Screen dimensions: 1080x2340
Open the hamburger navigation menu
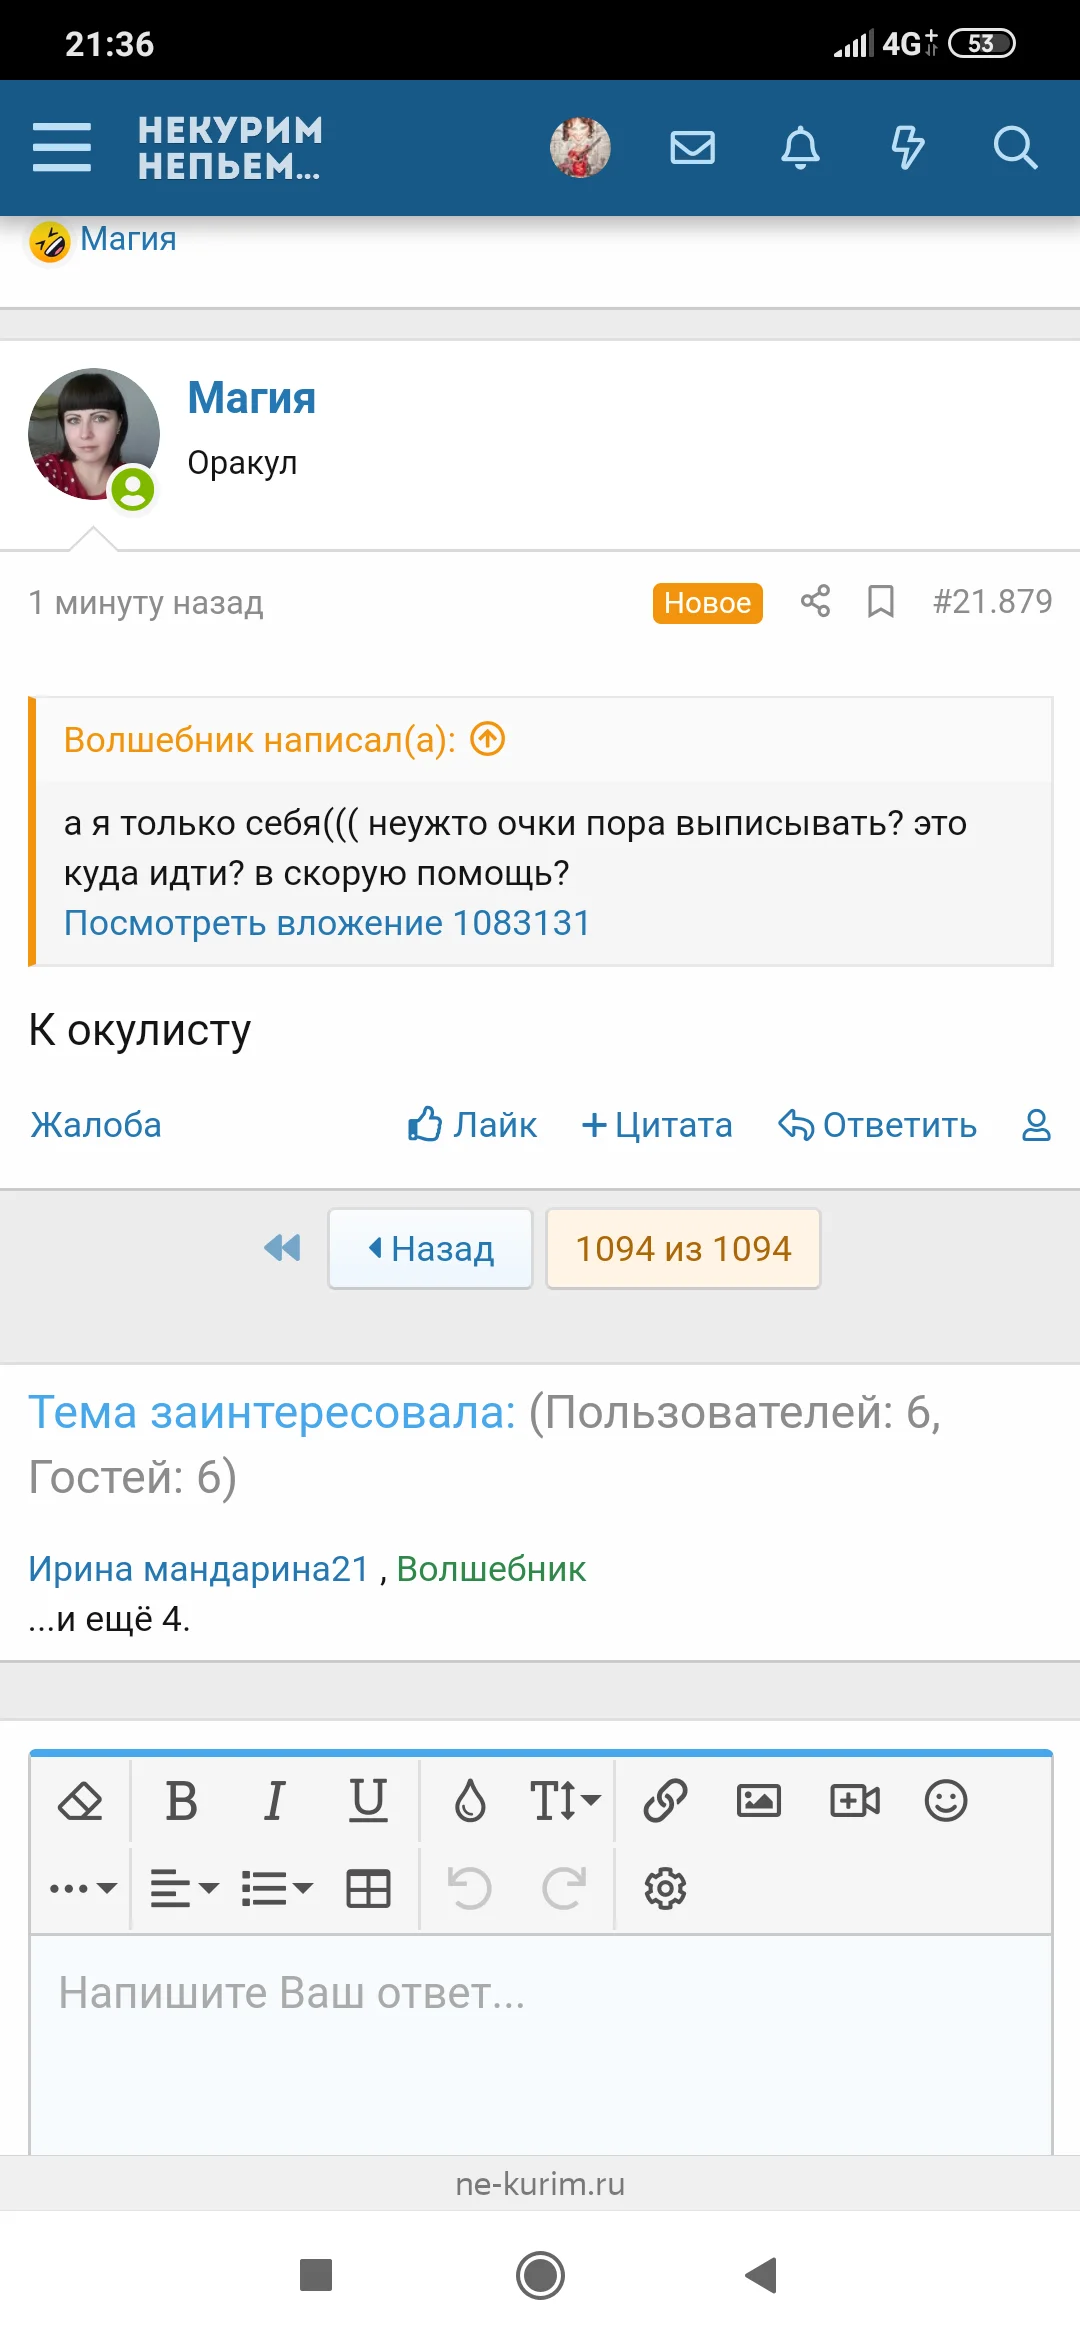(x=62, y=148)
